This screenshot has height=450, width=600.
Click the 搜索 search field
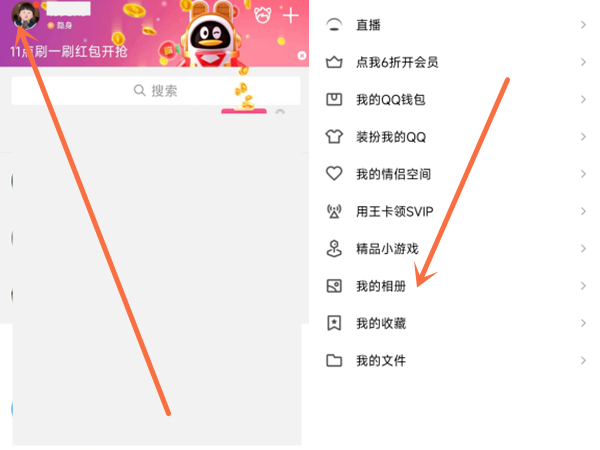tap(156, 91)
